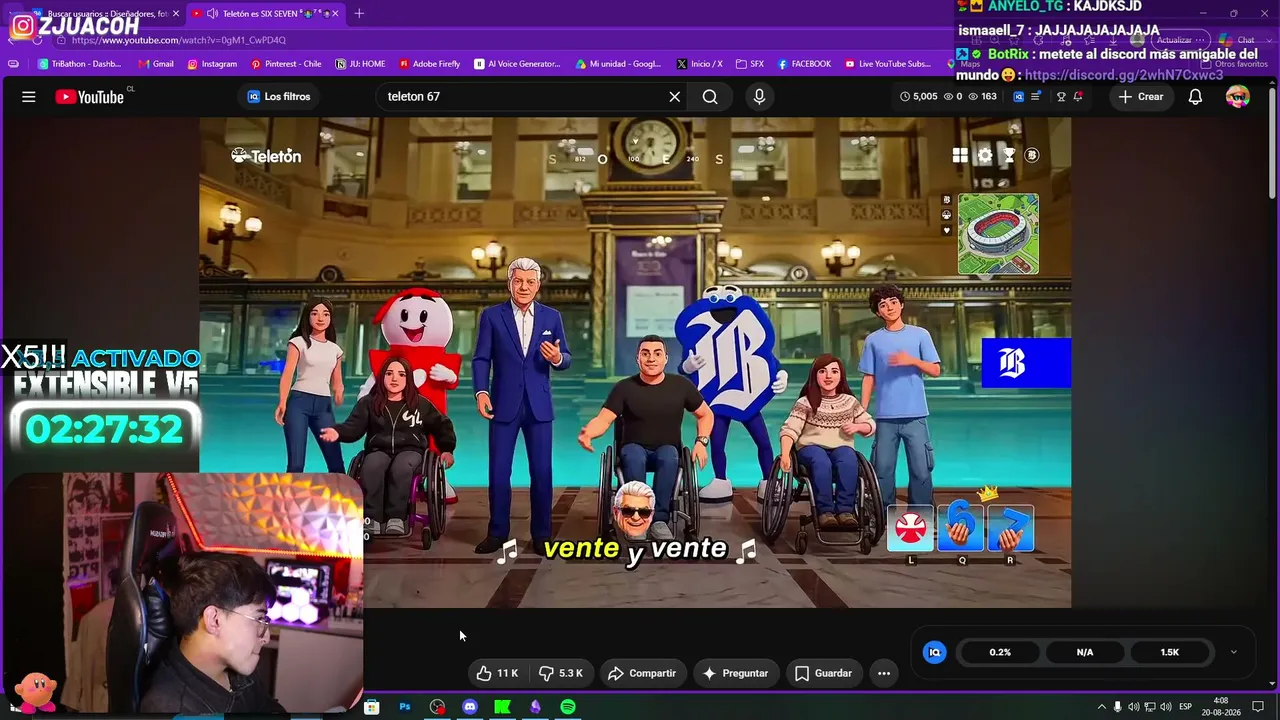The width and height of the screenshot is (1280, 720).
Task: Open the Pinterest - Chile bookmark
Action: 286,64
